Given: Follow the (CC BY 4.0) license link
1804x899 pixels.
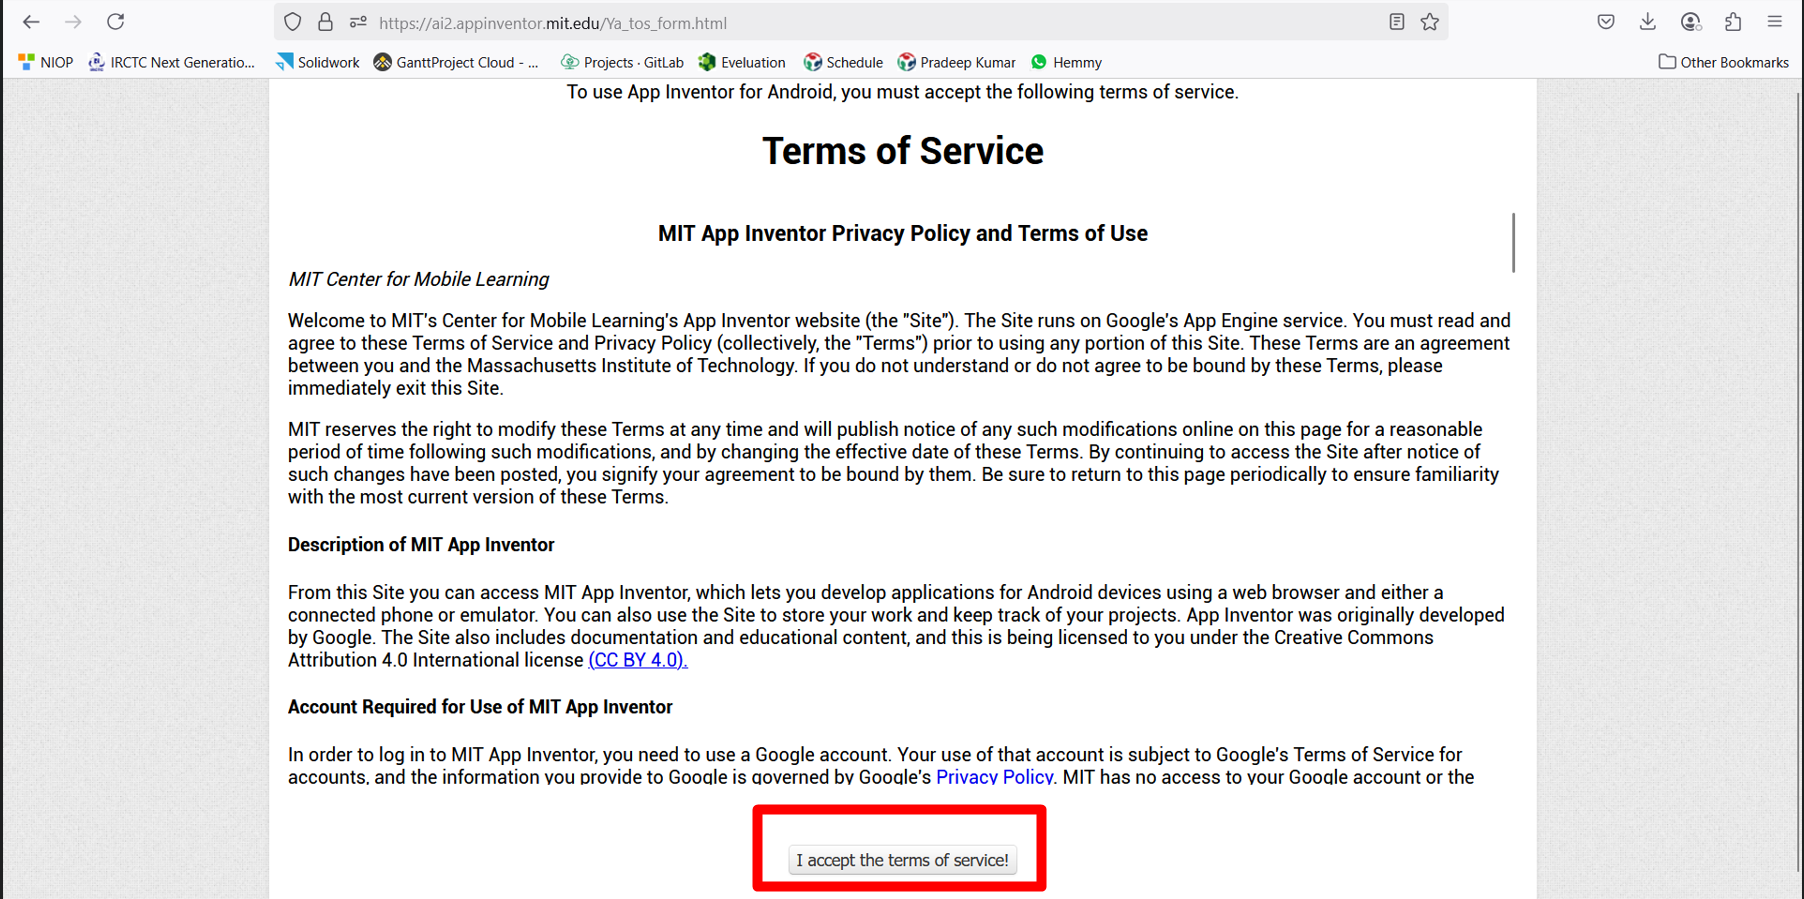Looking at the screenshot, I should point(638,660).
